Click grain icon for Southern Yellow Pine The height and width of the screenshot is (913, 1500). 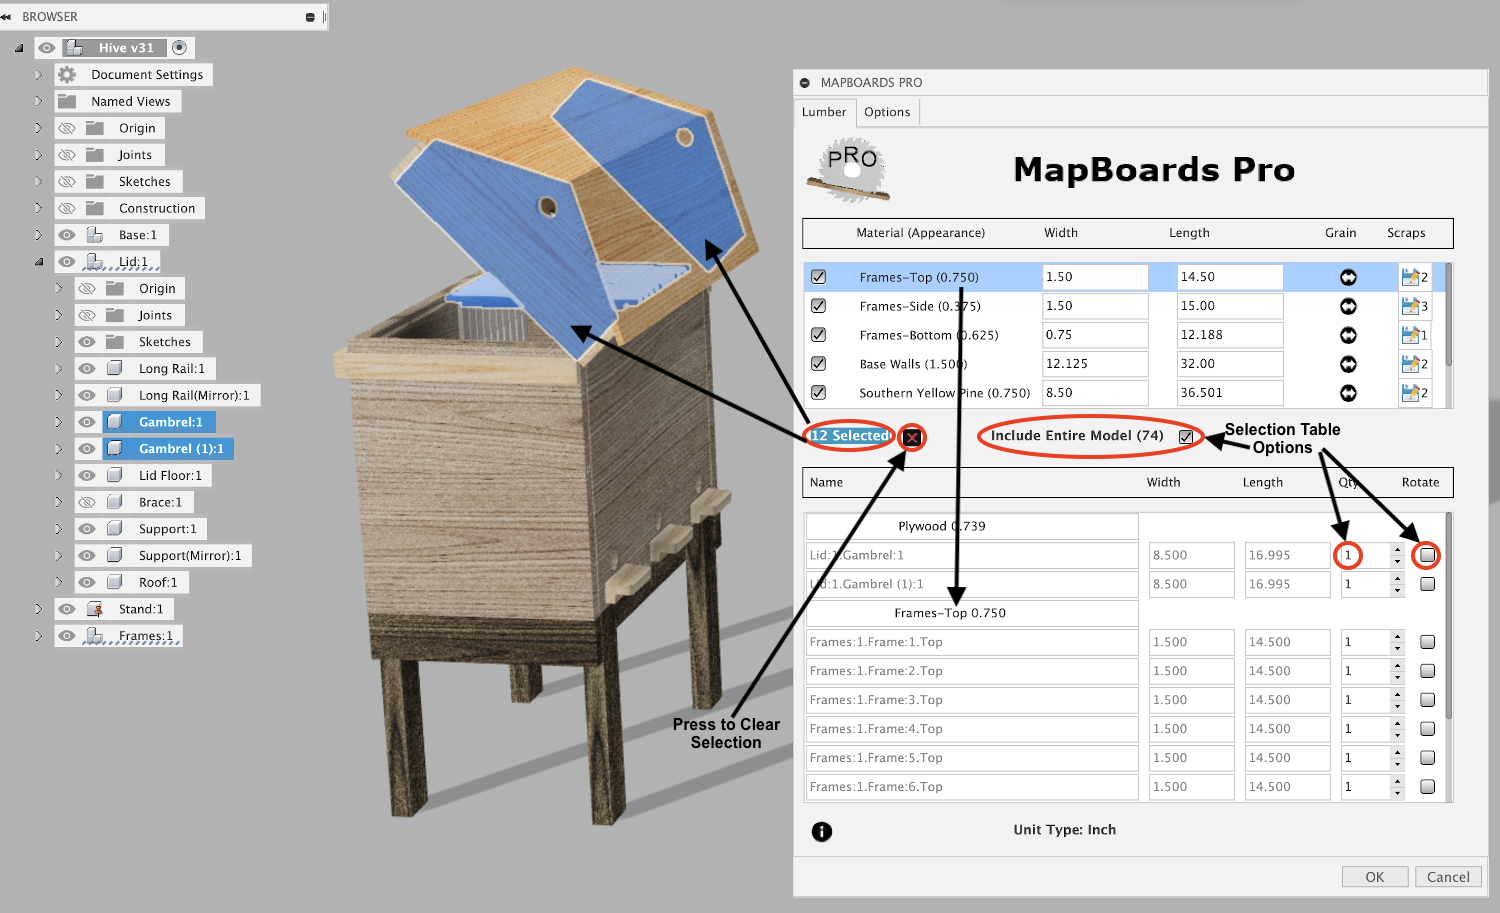click(1348, 393)
